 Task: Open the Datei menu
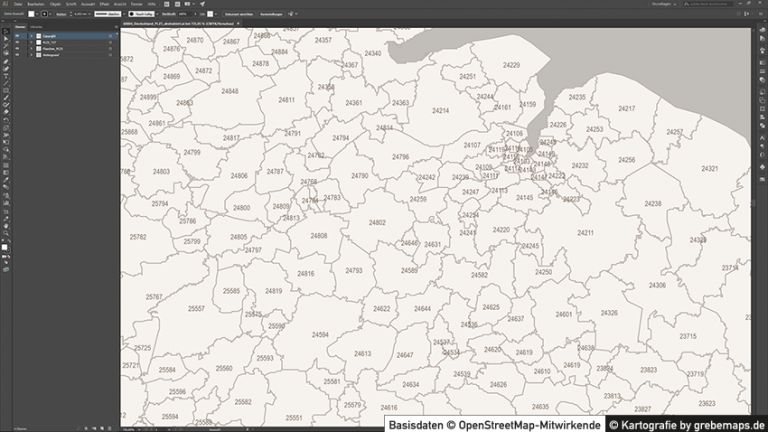pos(9,4)
